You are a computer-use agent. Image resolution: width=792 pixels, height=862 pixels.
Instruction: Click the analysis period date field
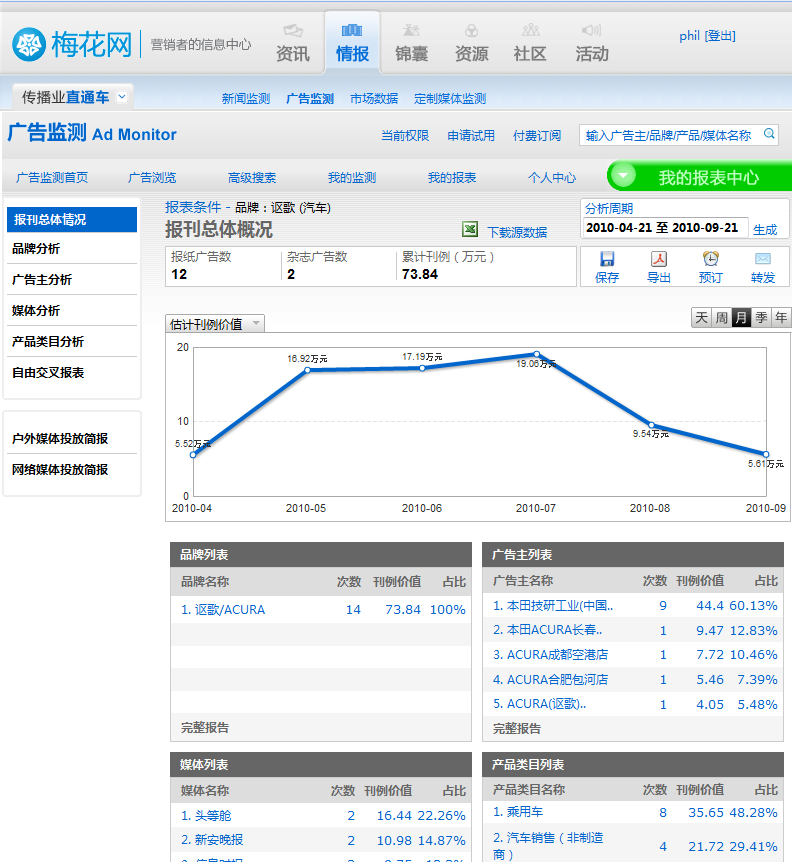tap(664, 228)
